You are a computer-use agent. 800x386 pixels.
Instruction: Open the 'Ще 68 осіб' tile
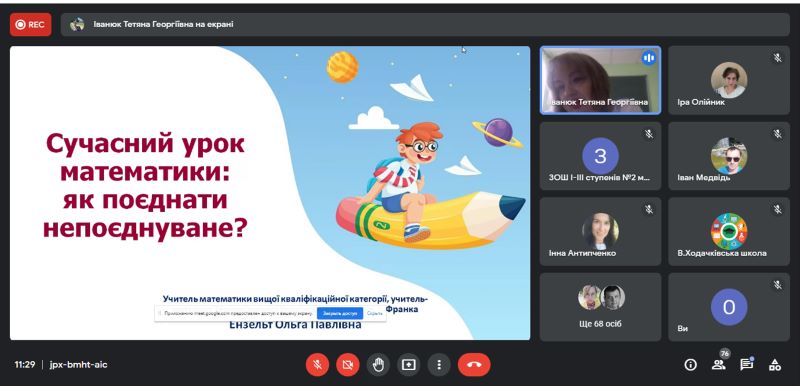tap(601, 306)
